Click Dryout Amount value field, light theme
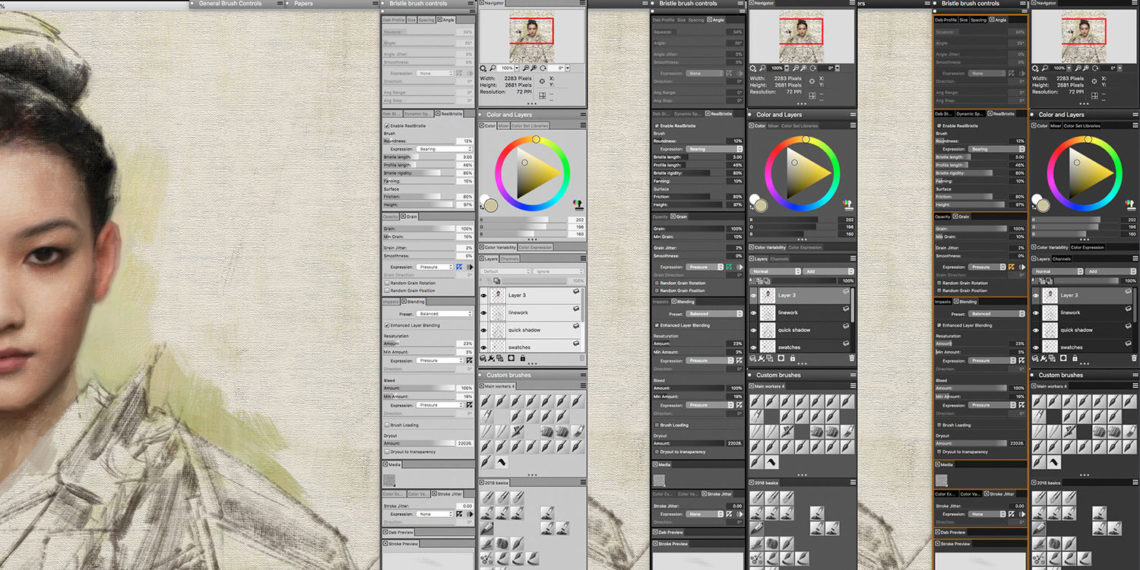1140x570 pixels. [x=464, y=443]
